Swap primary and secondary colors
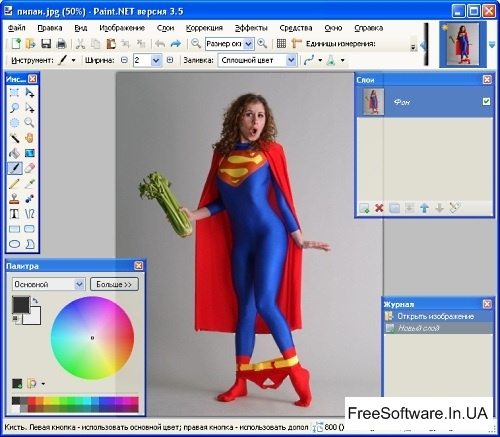The image size is (500, 437). [x=35, y=300]
